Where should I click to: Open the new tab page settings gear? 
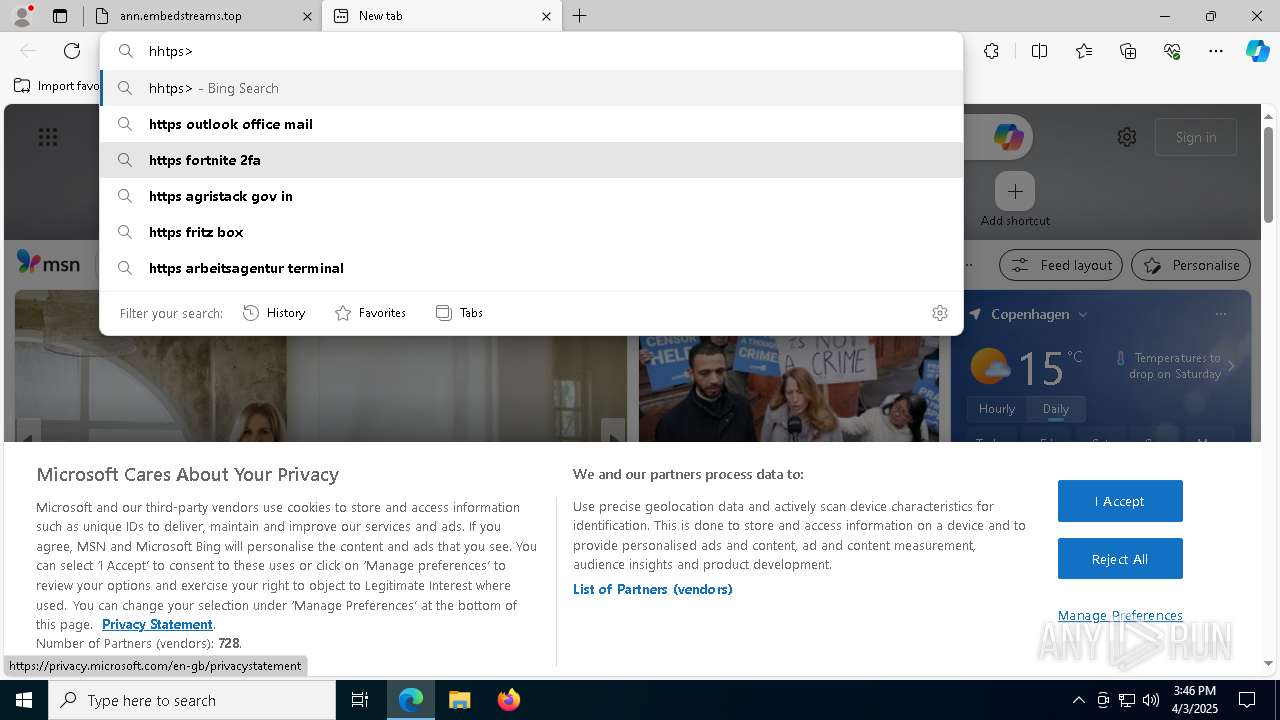click(1127, 137)
